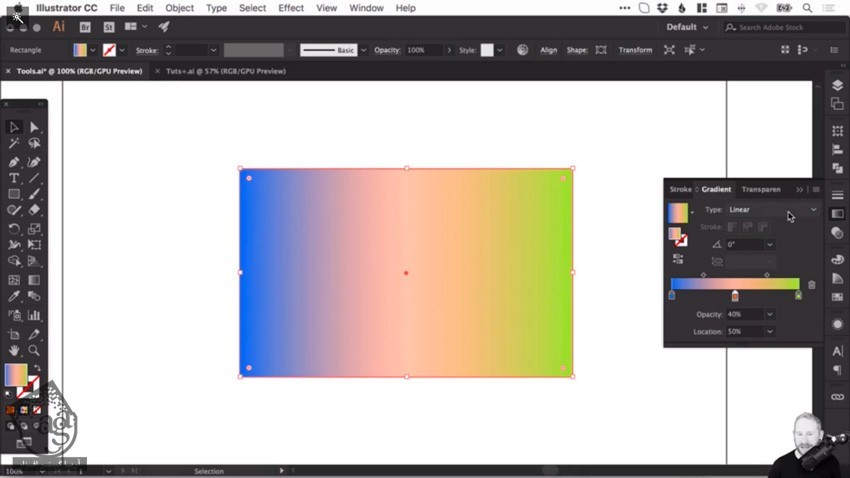This screenshot has height=478, width=850.
Task: Select the Blend tool
Action: click(x=34, y=296)
